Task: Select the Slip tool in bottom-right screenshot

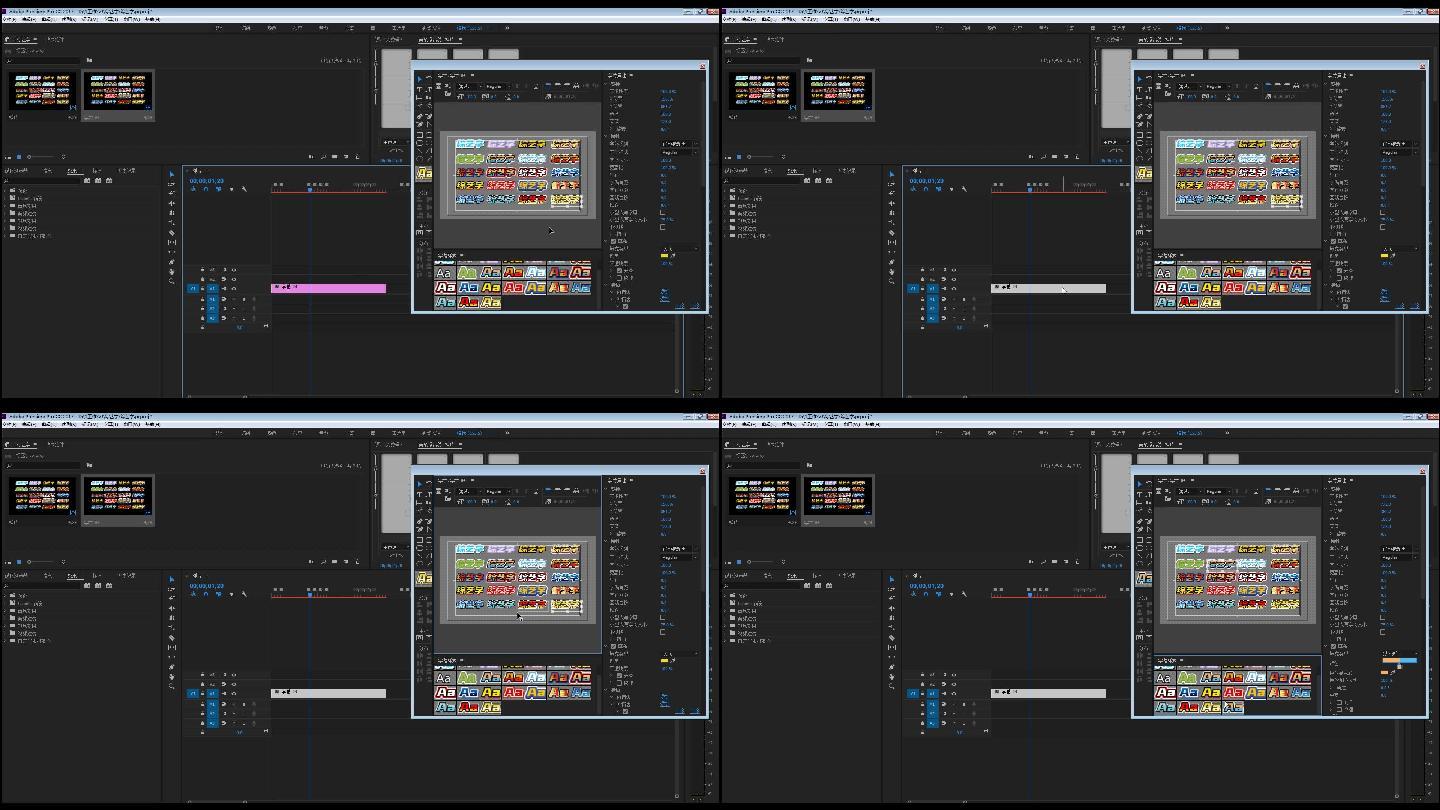Action: pos(891,647)
